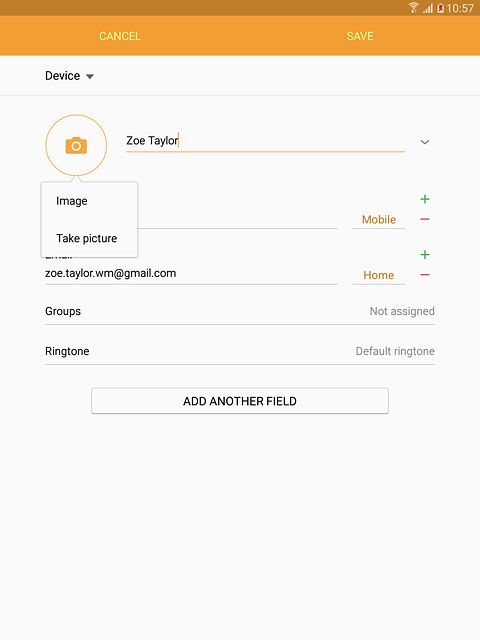Expand name fields with chevron arrow

pyautogui.click(x=425, y=142)
